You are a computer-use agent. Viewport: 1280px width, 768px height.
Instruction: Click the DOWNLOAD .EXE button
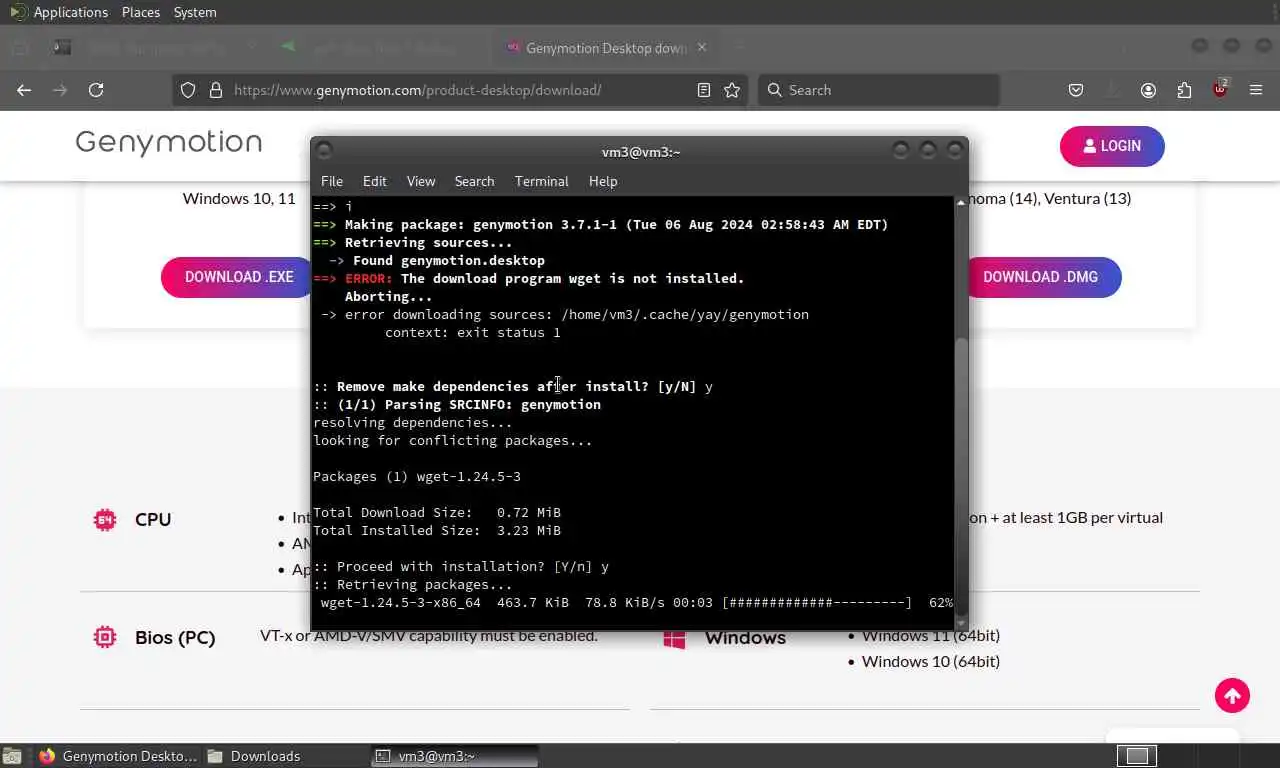(x=239, y=277)
